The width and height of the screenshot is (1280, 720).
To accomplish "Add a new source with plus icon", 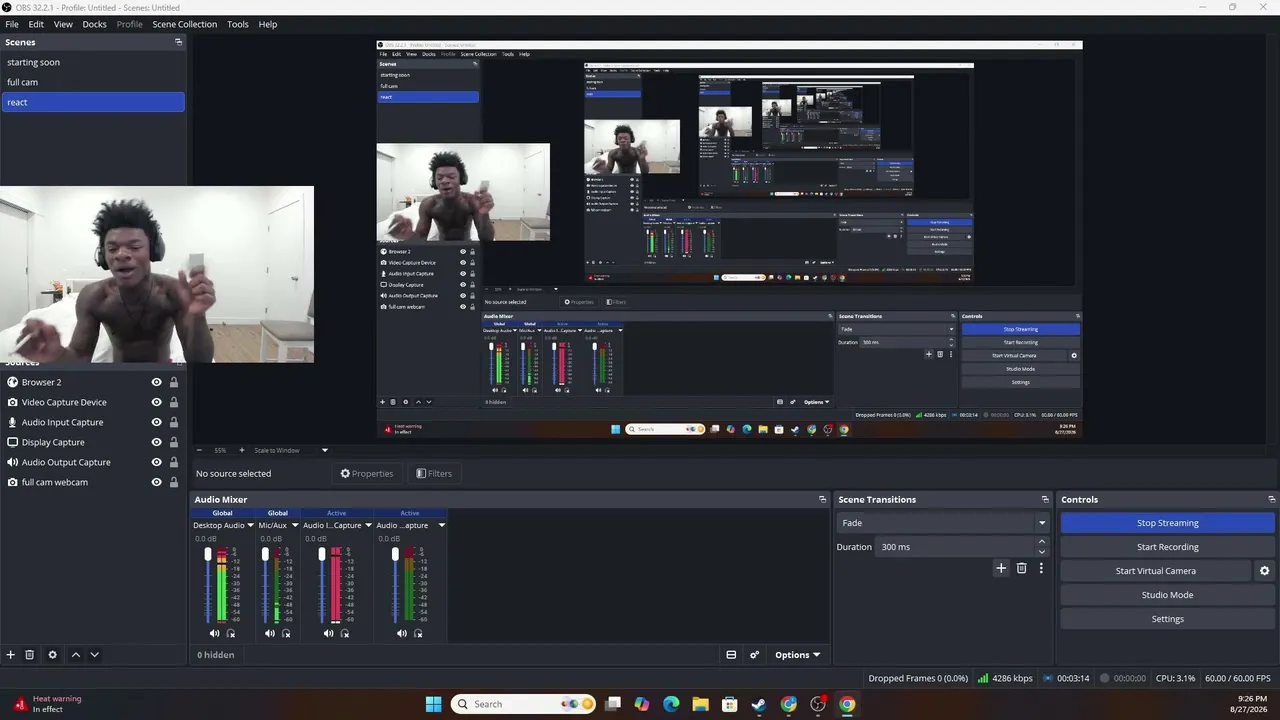I will click(x=11, y=655).
